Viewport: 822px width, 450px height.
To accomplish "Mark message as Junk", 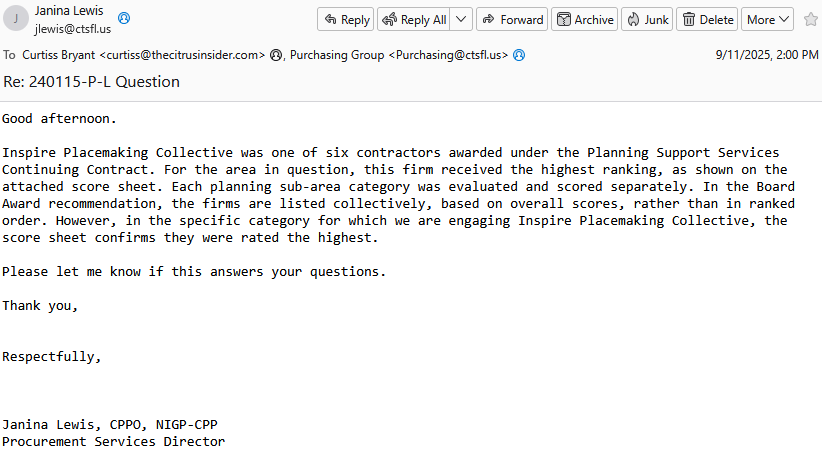I will click(647, 19).
